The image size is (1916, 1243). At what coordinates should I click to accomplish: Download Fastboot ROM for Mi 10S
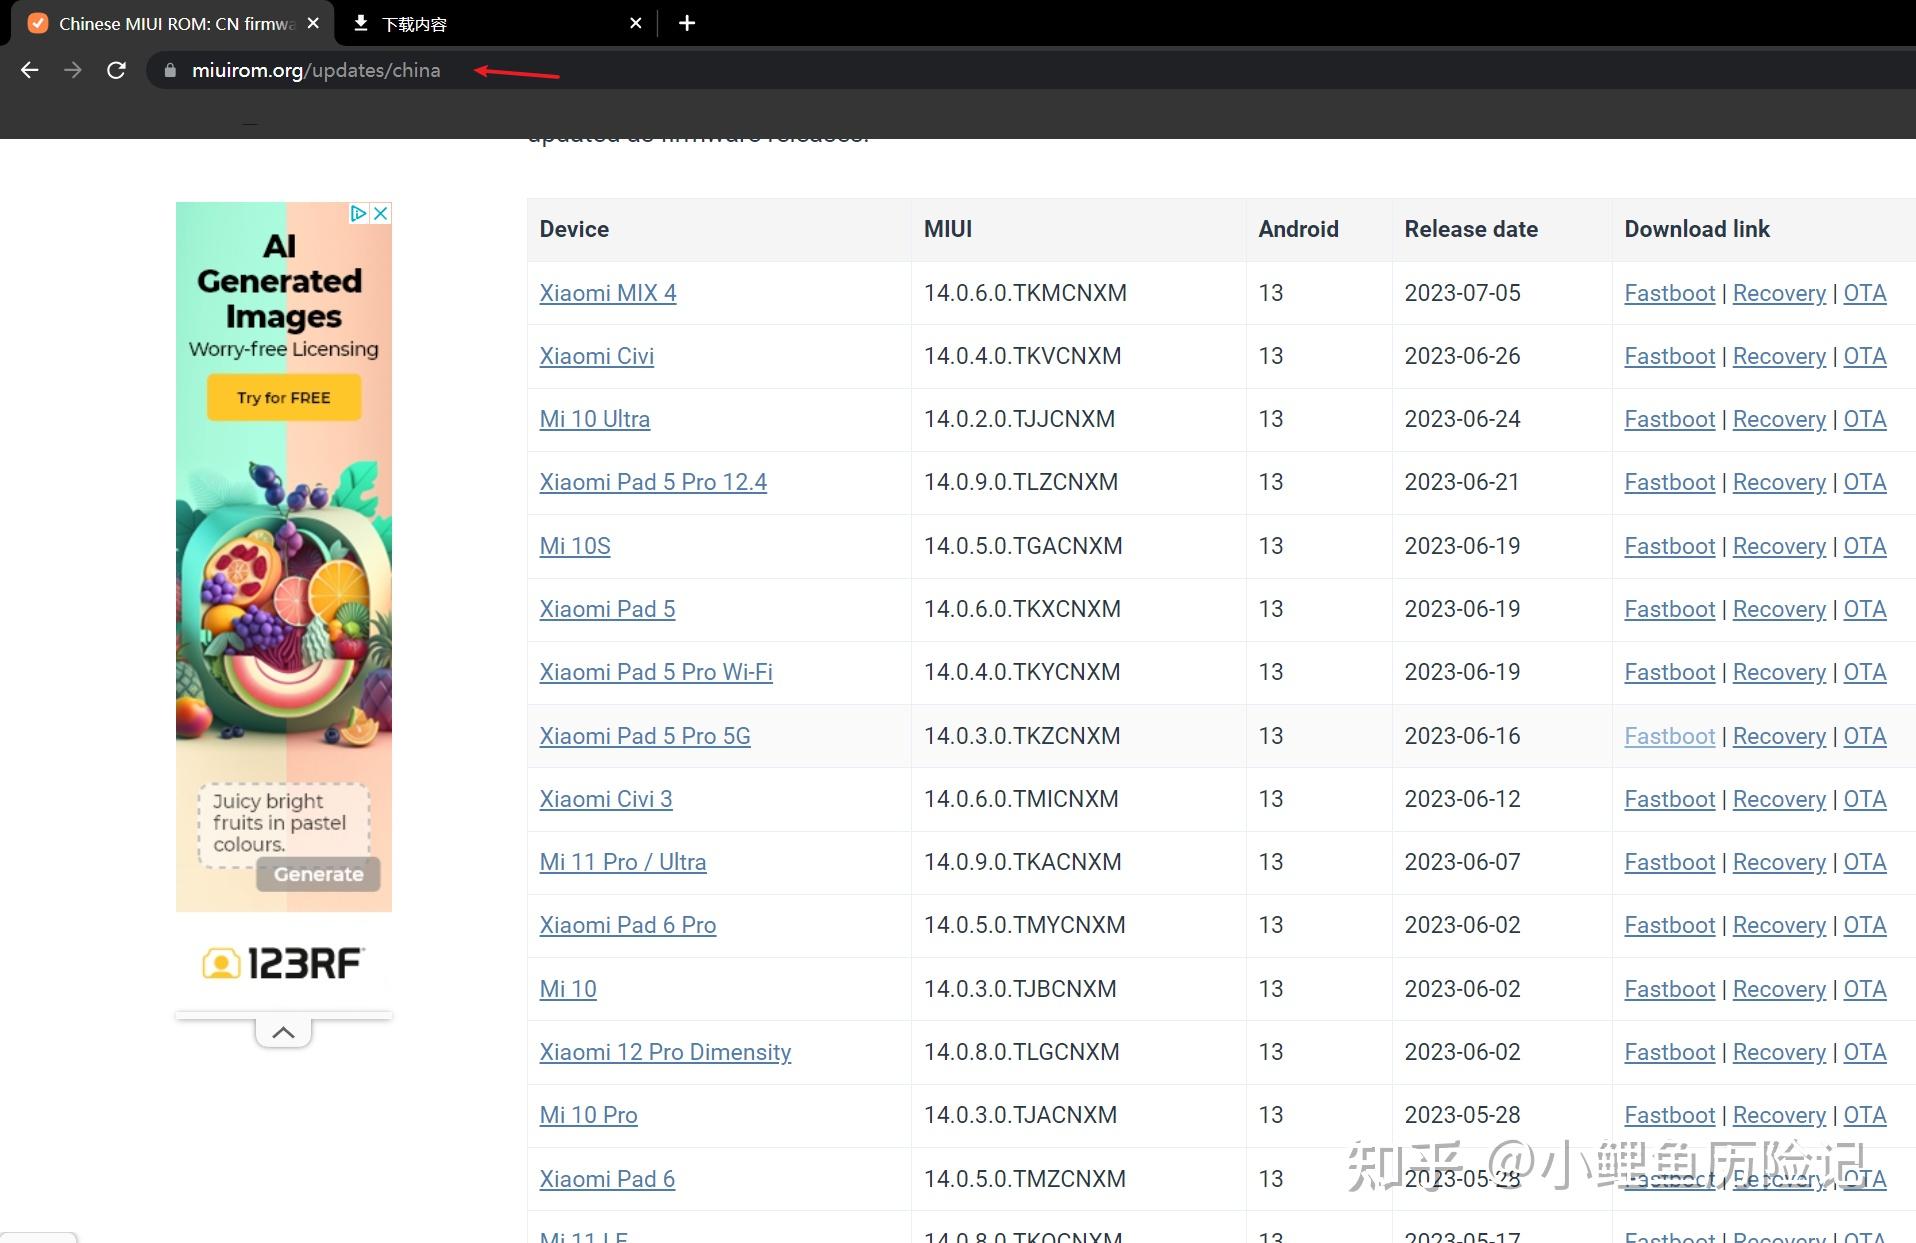click(x=1670, y=546)
